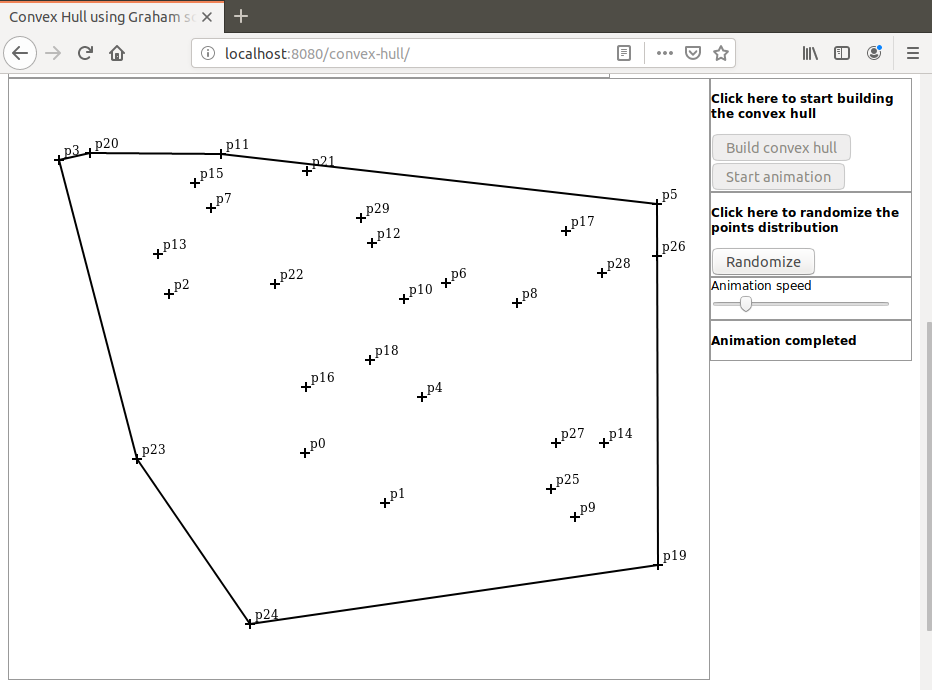Go back to the previous page
The width and height of the screenshot is (932, 690).
20,53
